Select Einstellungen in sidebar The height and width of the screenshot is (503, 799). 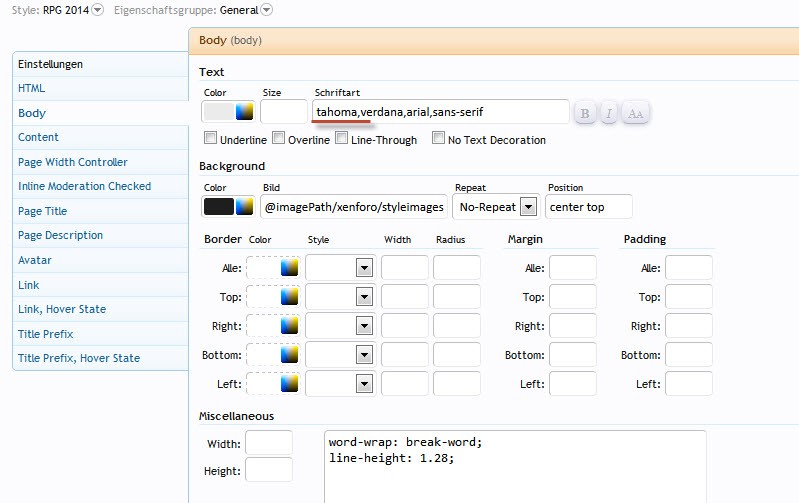[100, 64]
